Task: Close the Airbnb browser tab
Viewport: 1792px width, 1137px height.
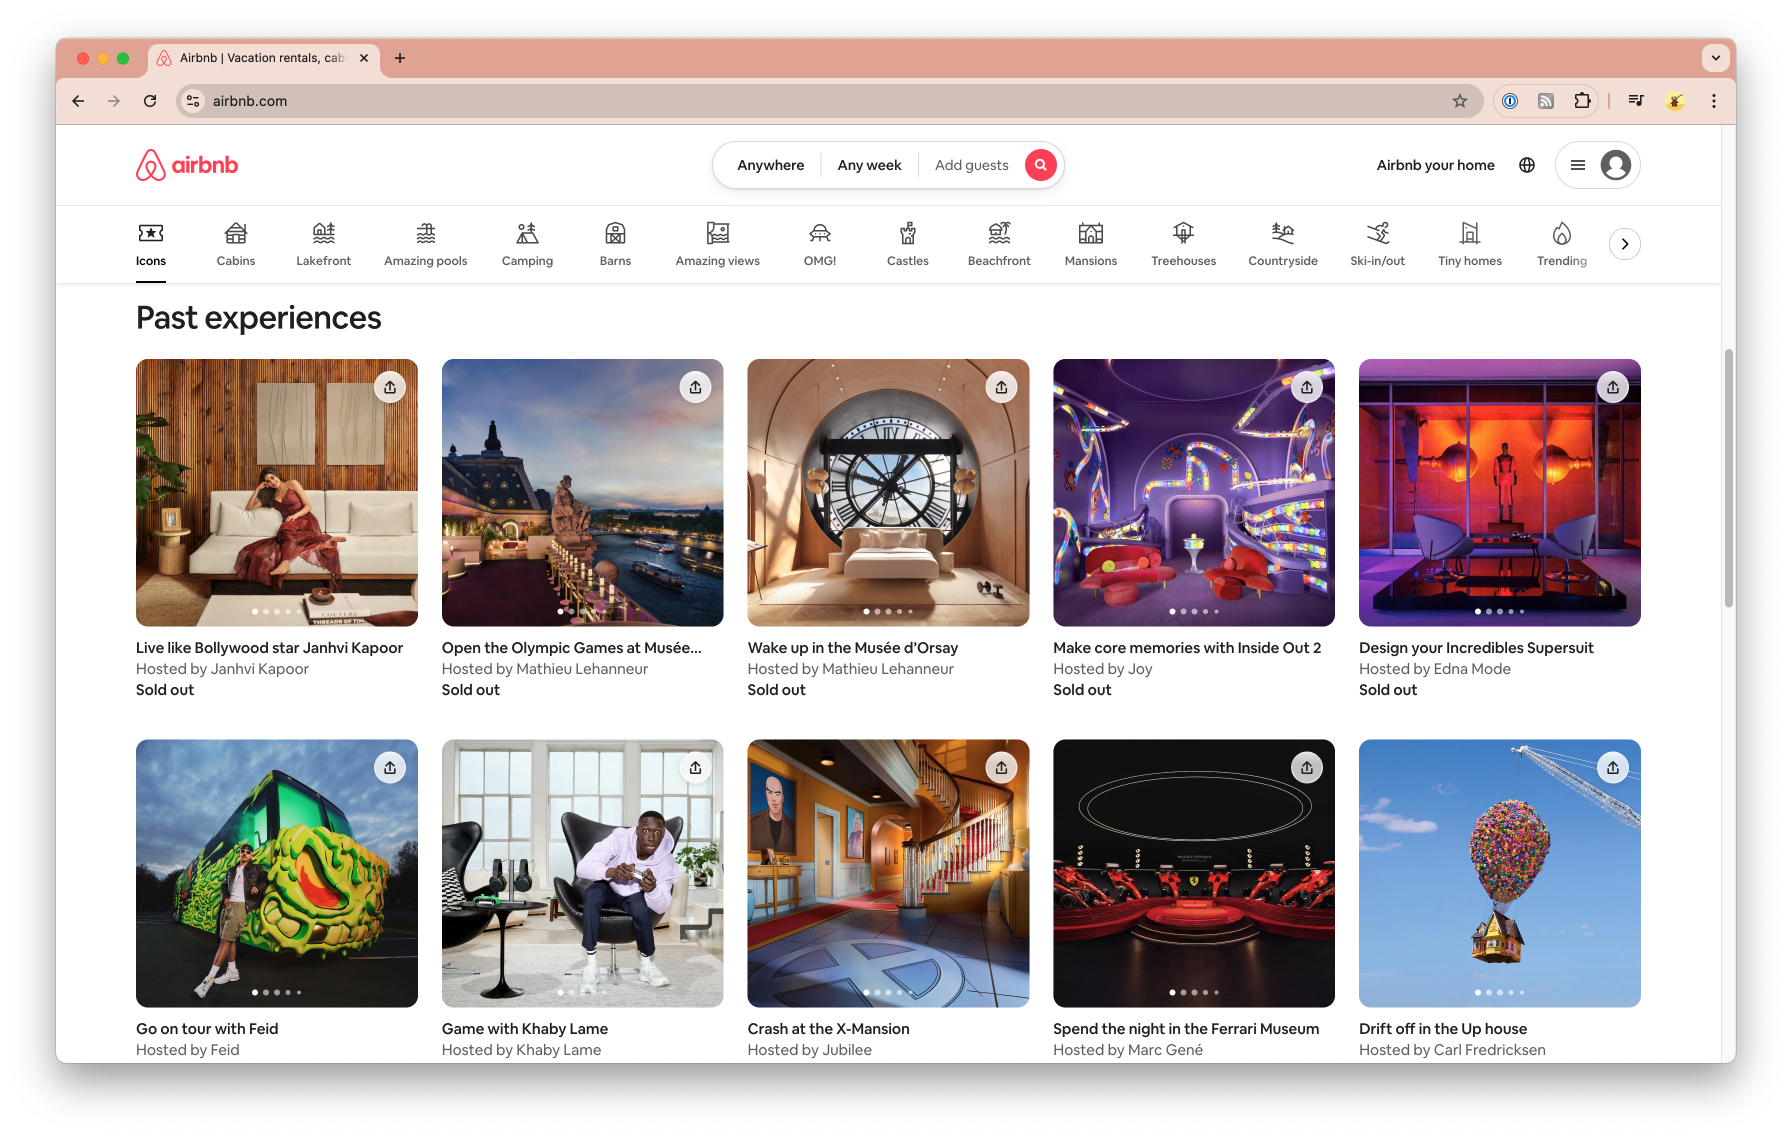Action: [364, 58]
